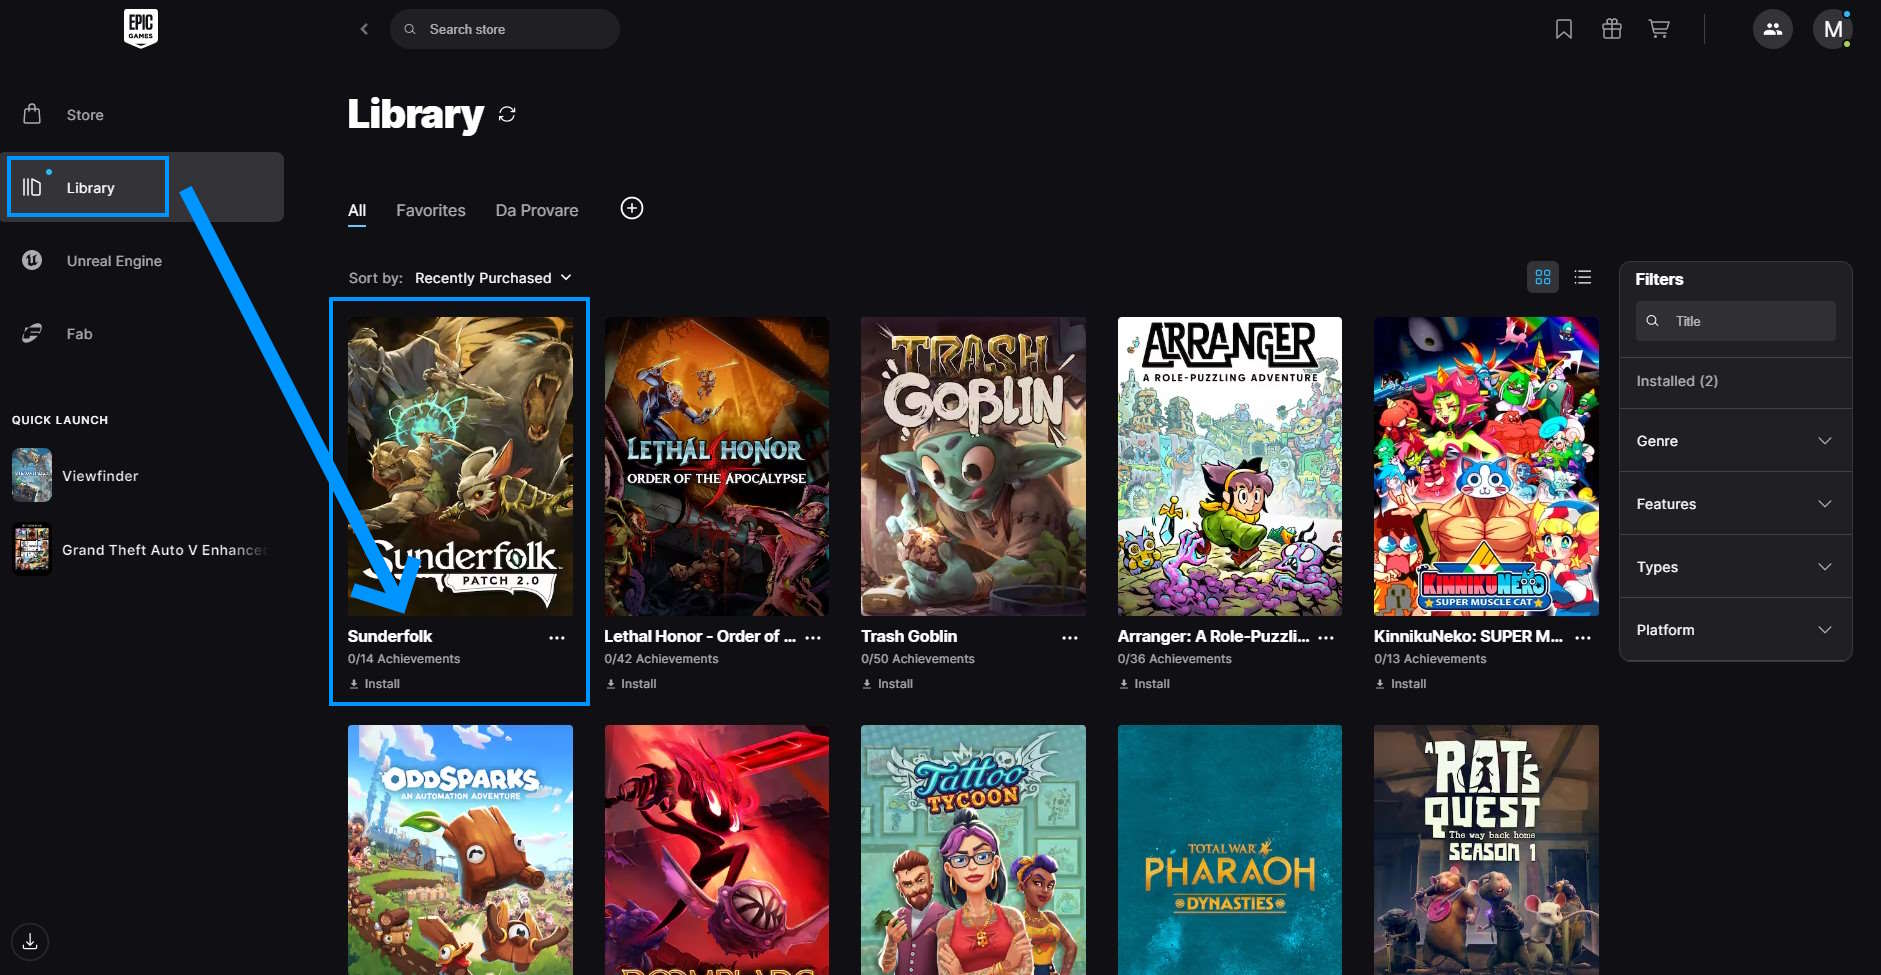Open more options for Sunderfolk
Viewport: 1881px width, 975px height.
click(557, 637)
